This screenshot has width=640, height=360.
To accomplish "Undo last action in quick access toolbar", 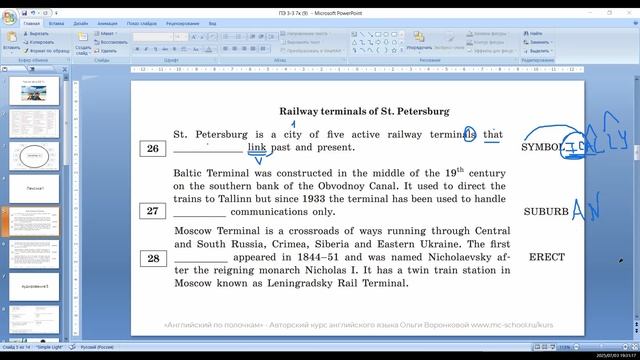I will pos(33,13).
